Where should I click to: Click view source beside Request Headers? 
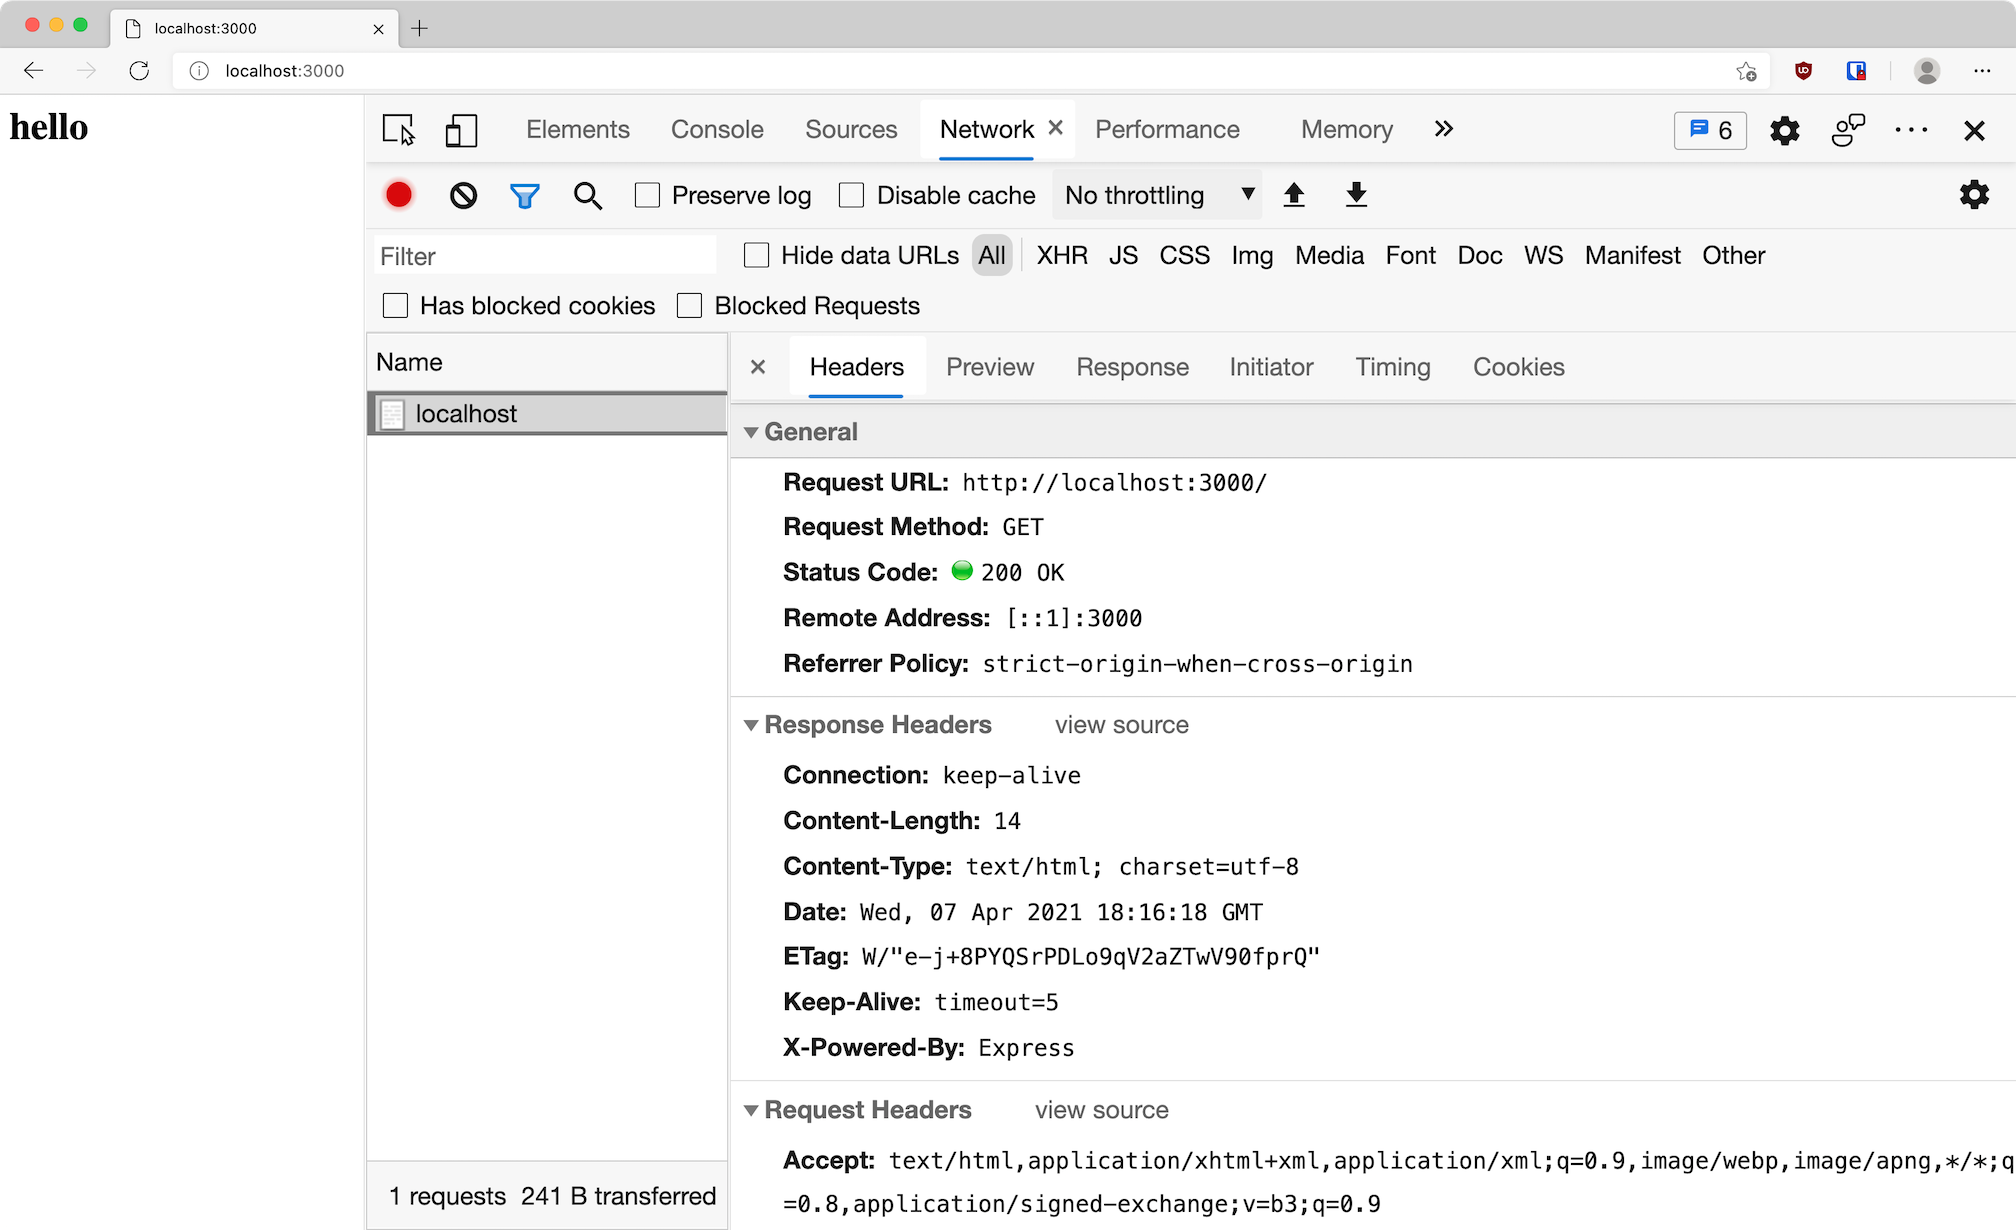click(1101, 1110)
